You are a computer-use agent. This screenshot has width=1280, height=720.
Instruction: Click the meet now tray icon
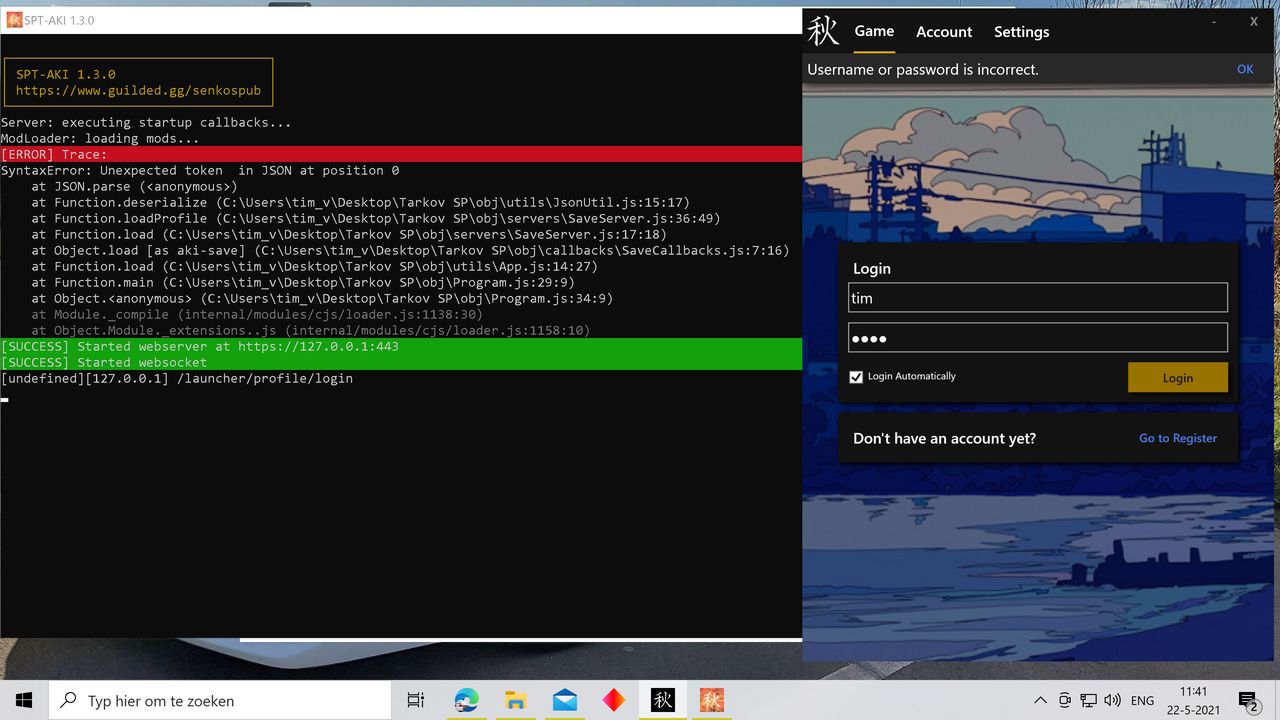(x=1065, y=701)
